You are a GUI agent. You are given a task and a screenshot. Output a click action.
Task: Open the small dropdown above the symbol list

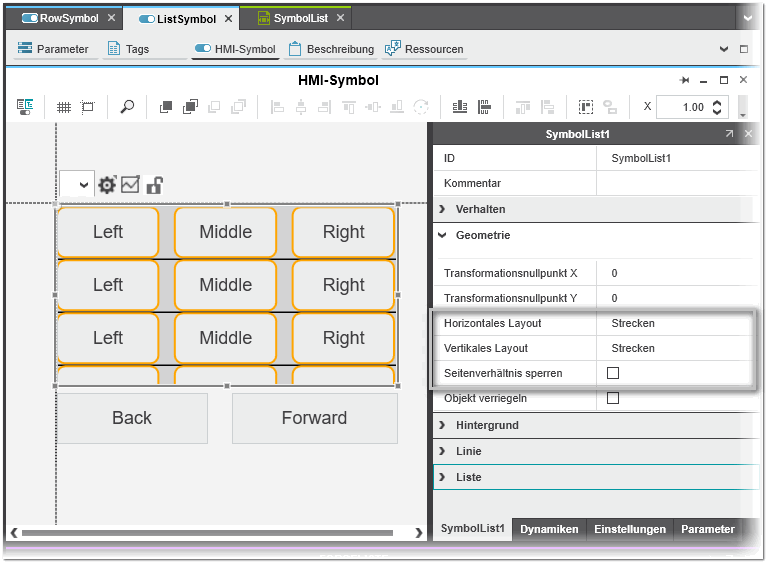(77, 185)
